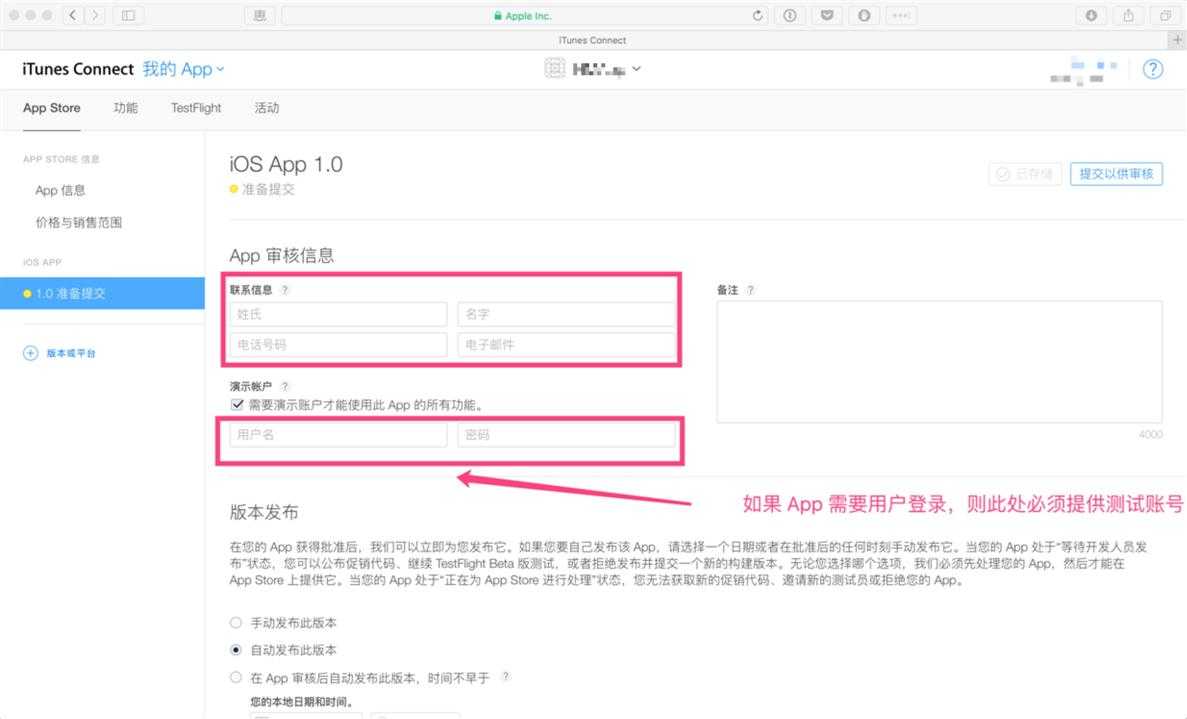Click the Apple Inc. address bar
Viewport: 1187px width, 719px height.
[x=524, y=15]
